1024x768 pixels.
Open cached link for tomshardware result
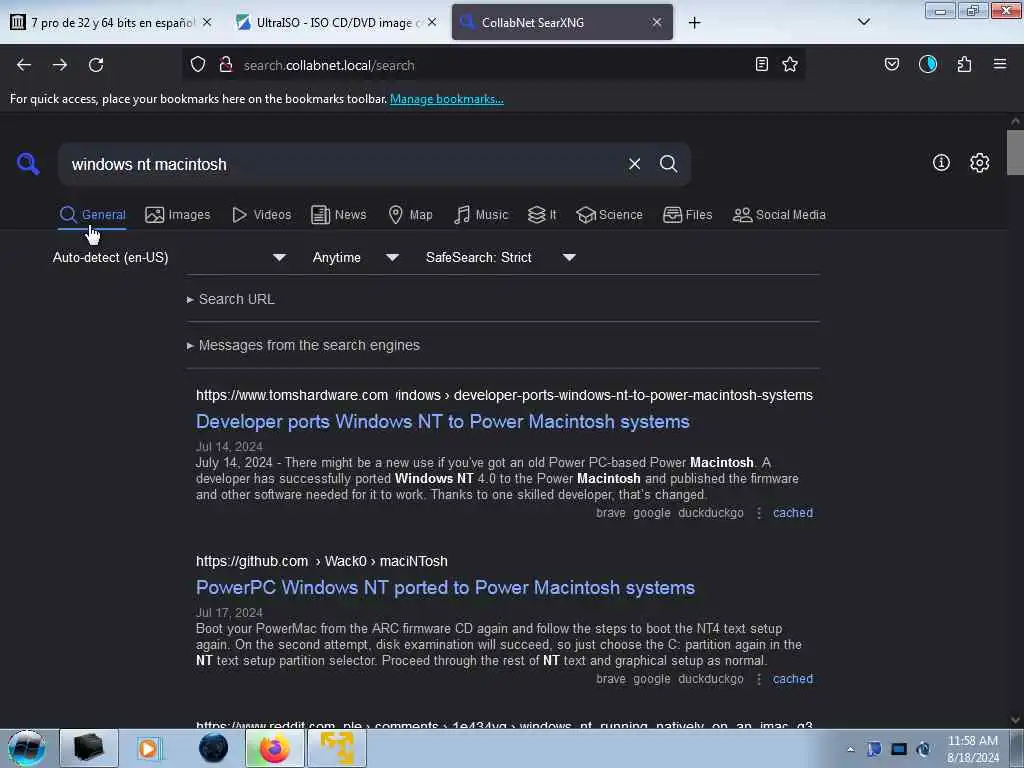pyautogui.click(x=793, y=513)
